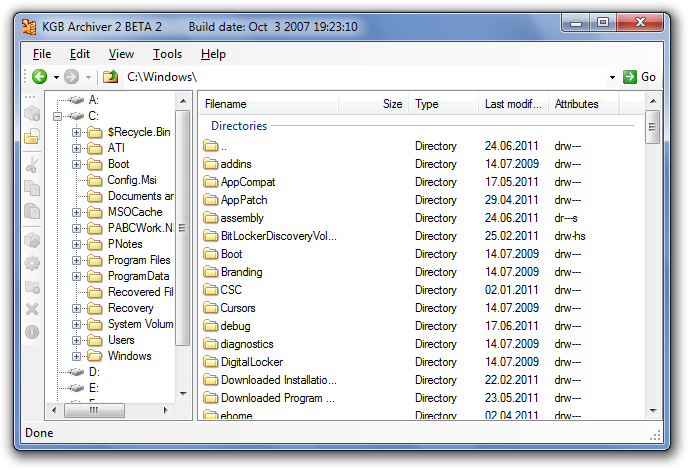The width and height of the screenshot is (689, 470).
Task: Sort by Filename column header
Action: [x=269, y=104]
